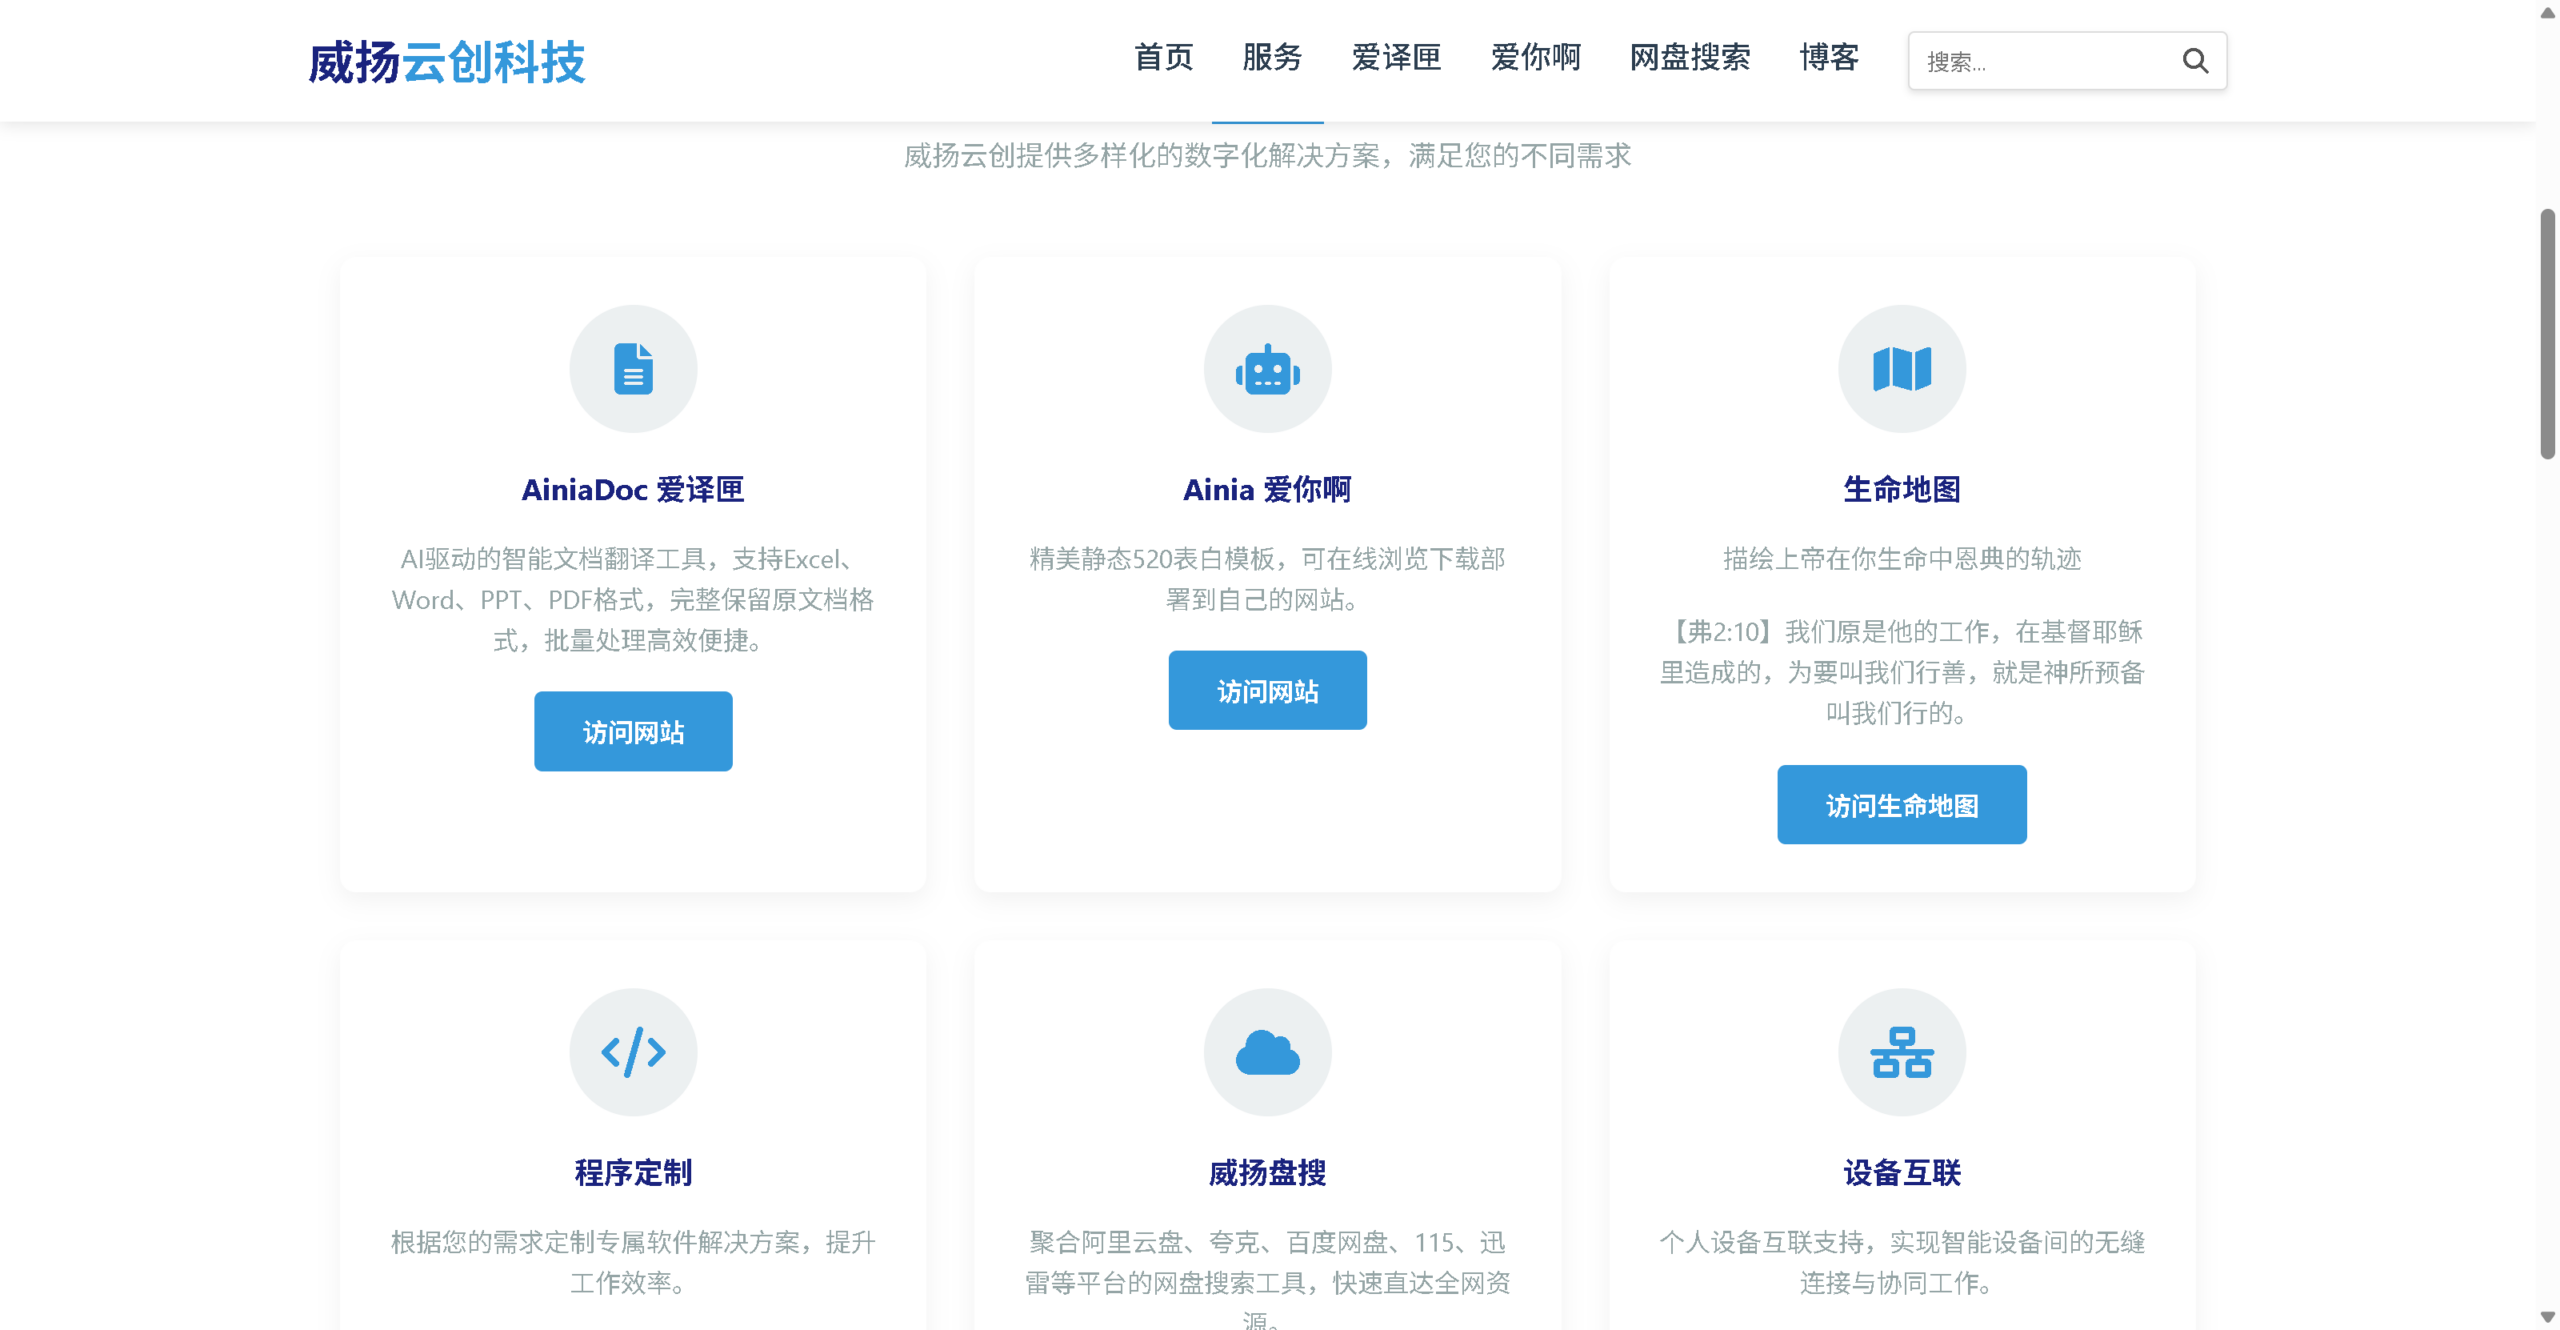Click the AI驱动的智能文档翻译工具 description
This screenshot has height=1330, width=2560.
(x=633, y=599)
